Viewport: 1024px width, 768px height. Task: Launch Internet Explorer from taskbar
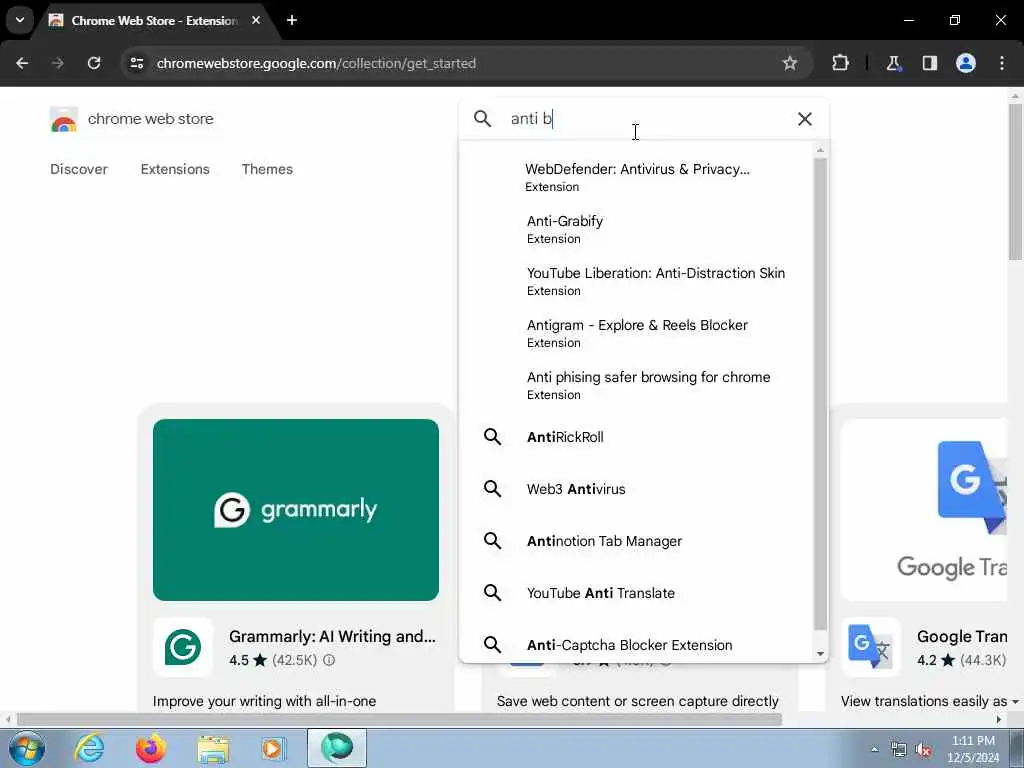click(89, 748)
